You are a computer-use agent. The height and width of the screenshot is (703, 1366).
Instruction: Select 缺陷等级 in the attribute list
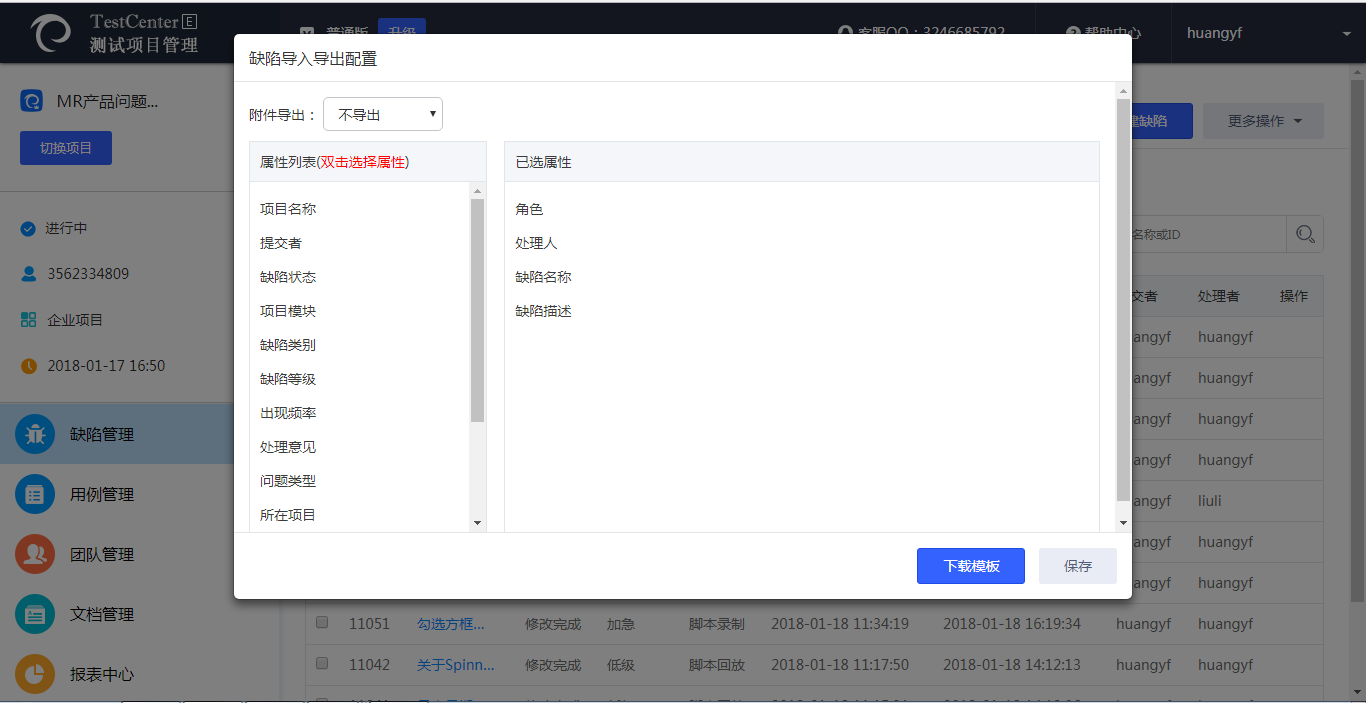288,379
